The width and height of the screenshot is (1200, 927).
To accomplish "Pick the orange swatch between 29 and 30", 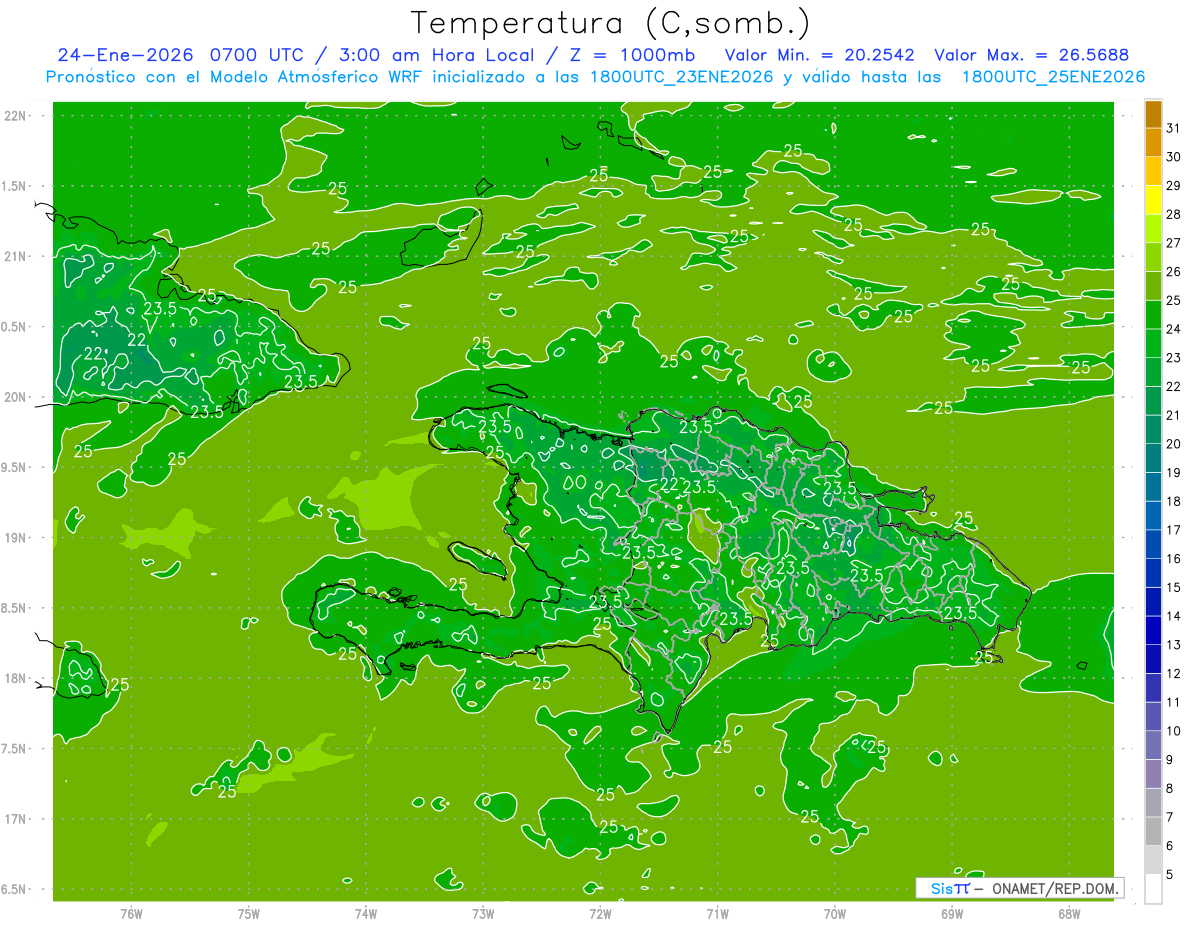I will (1153, 171).
